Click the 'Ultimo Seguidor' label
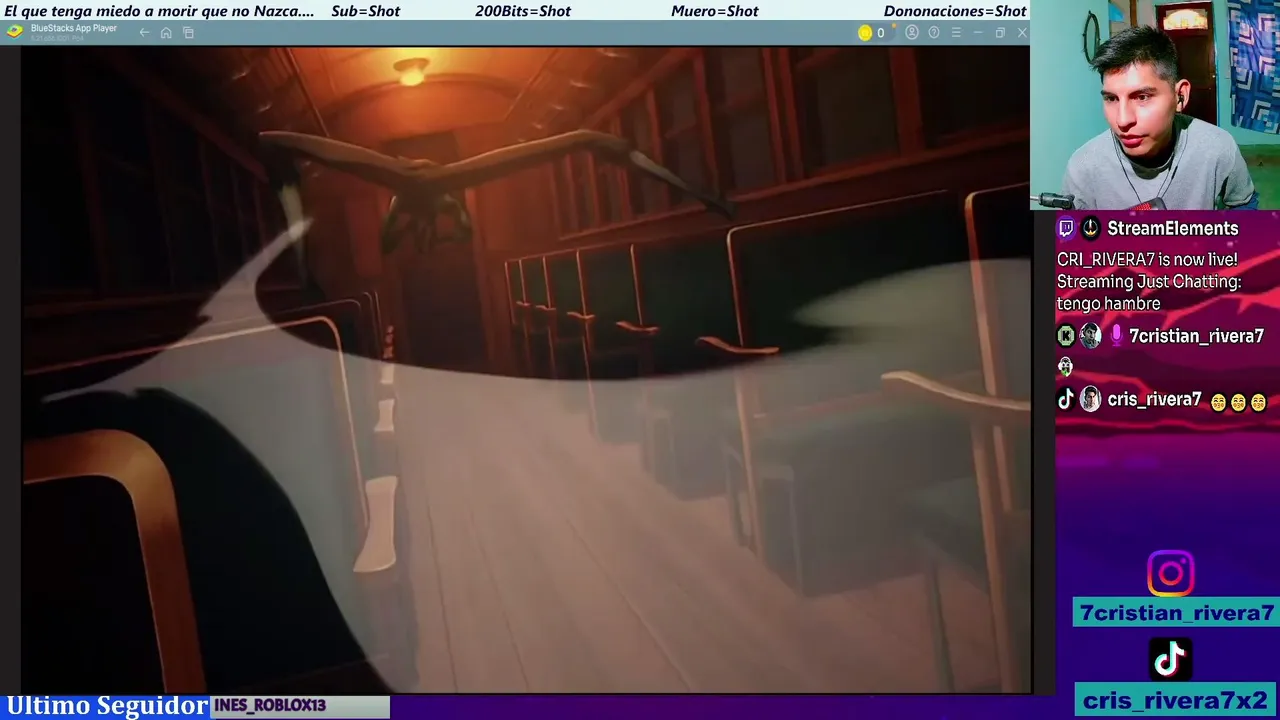Viewport: 1280px width, 720px height. click(107, 706)
